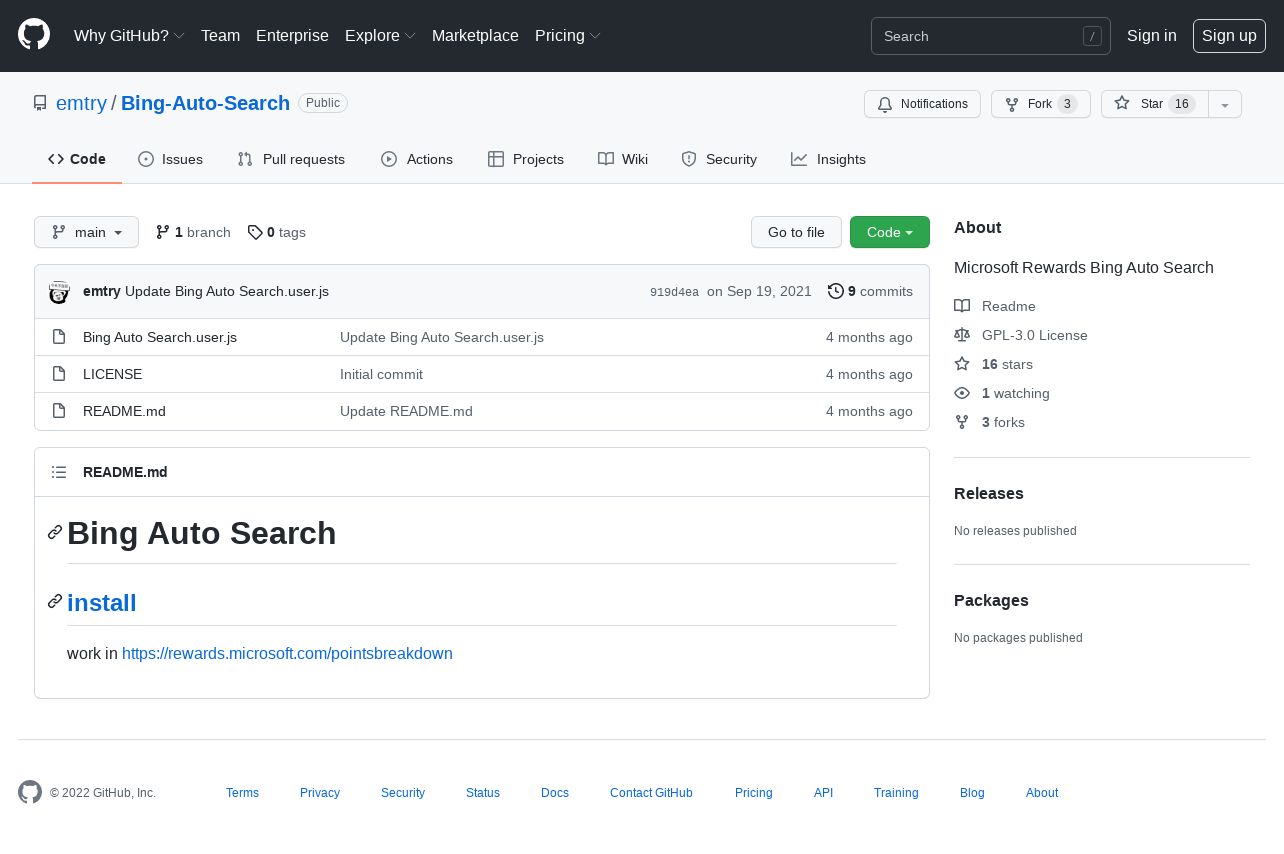Click the anchor link icon beside Bing Auto Search heading
The image size is (1284, 854).
[x=55, y=532]
